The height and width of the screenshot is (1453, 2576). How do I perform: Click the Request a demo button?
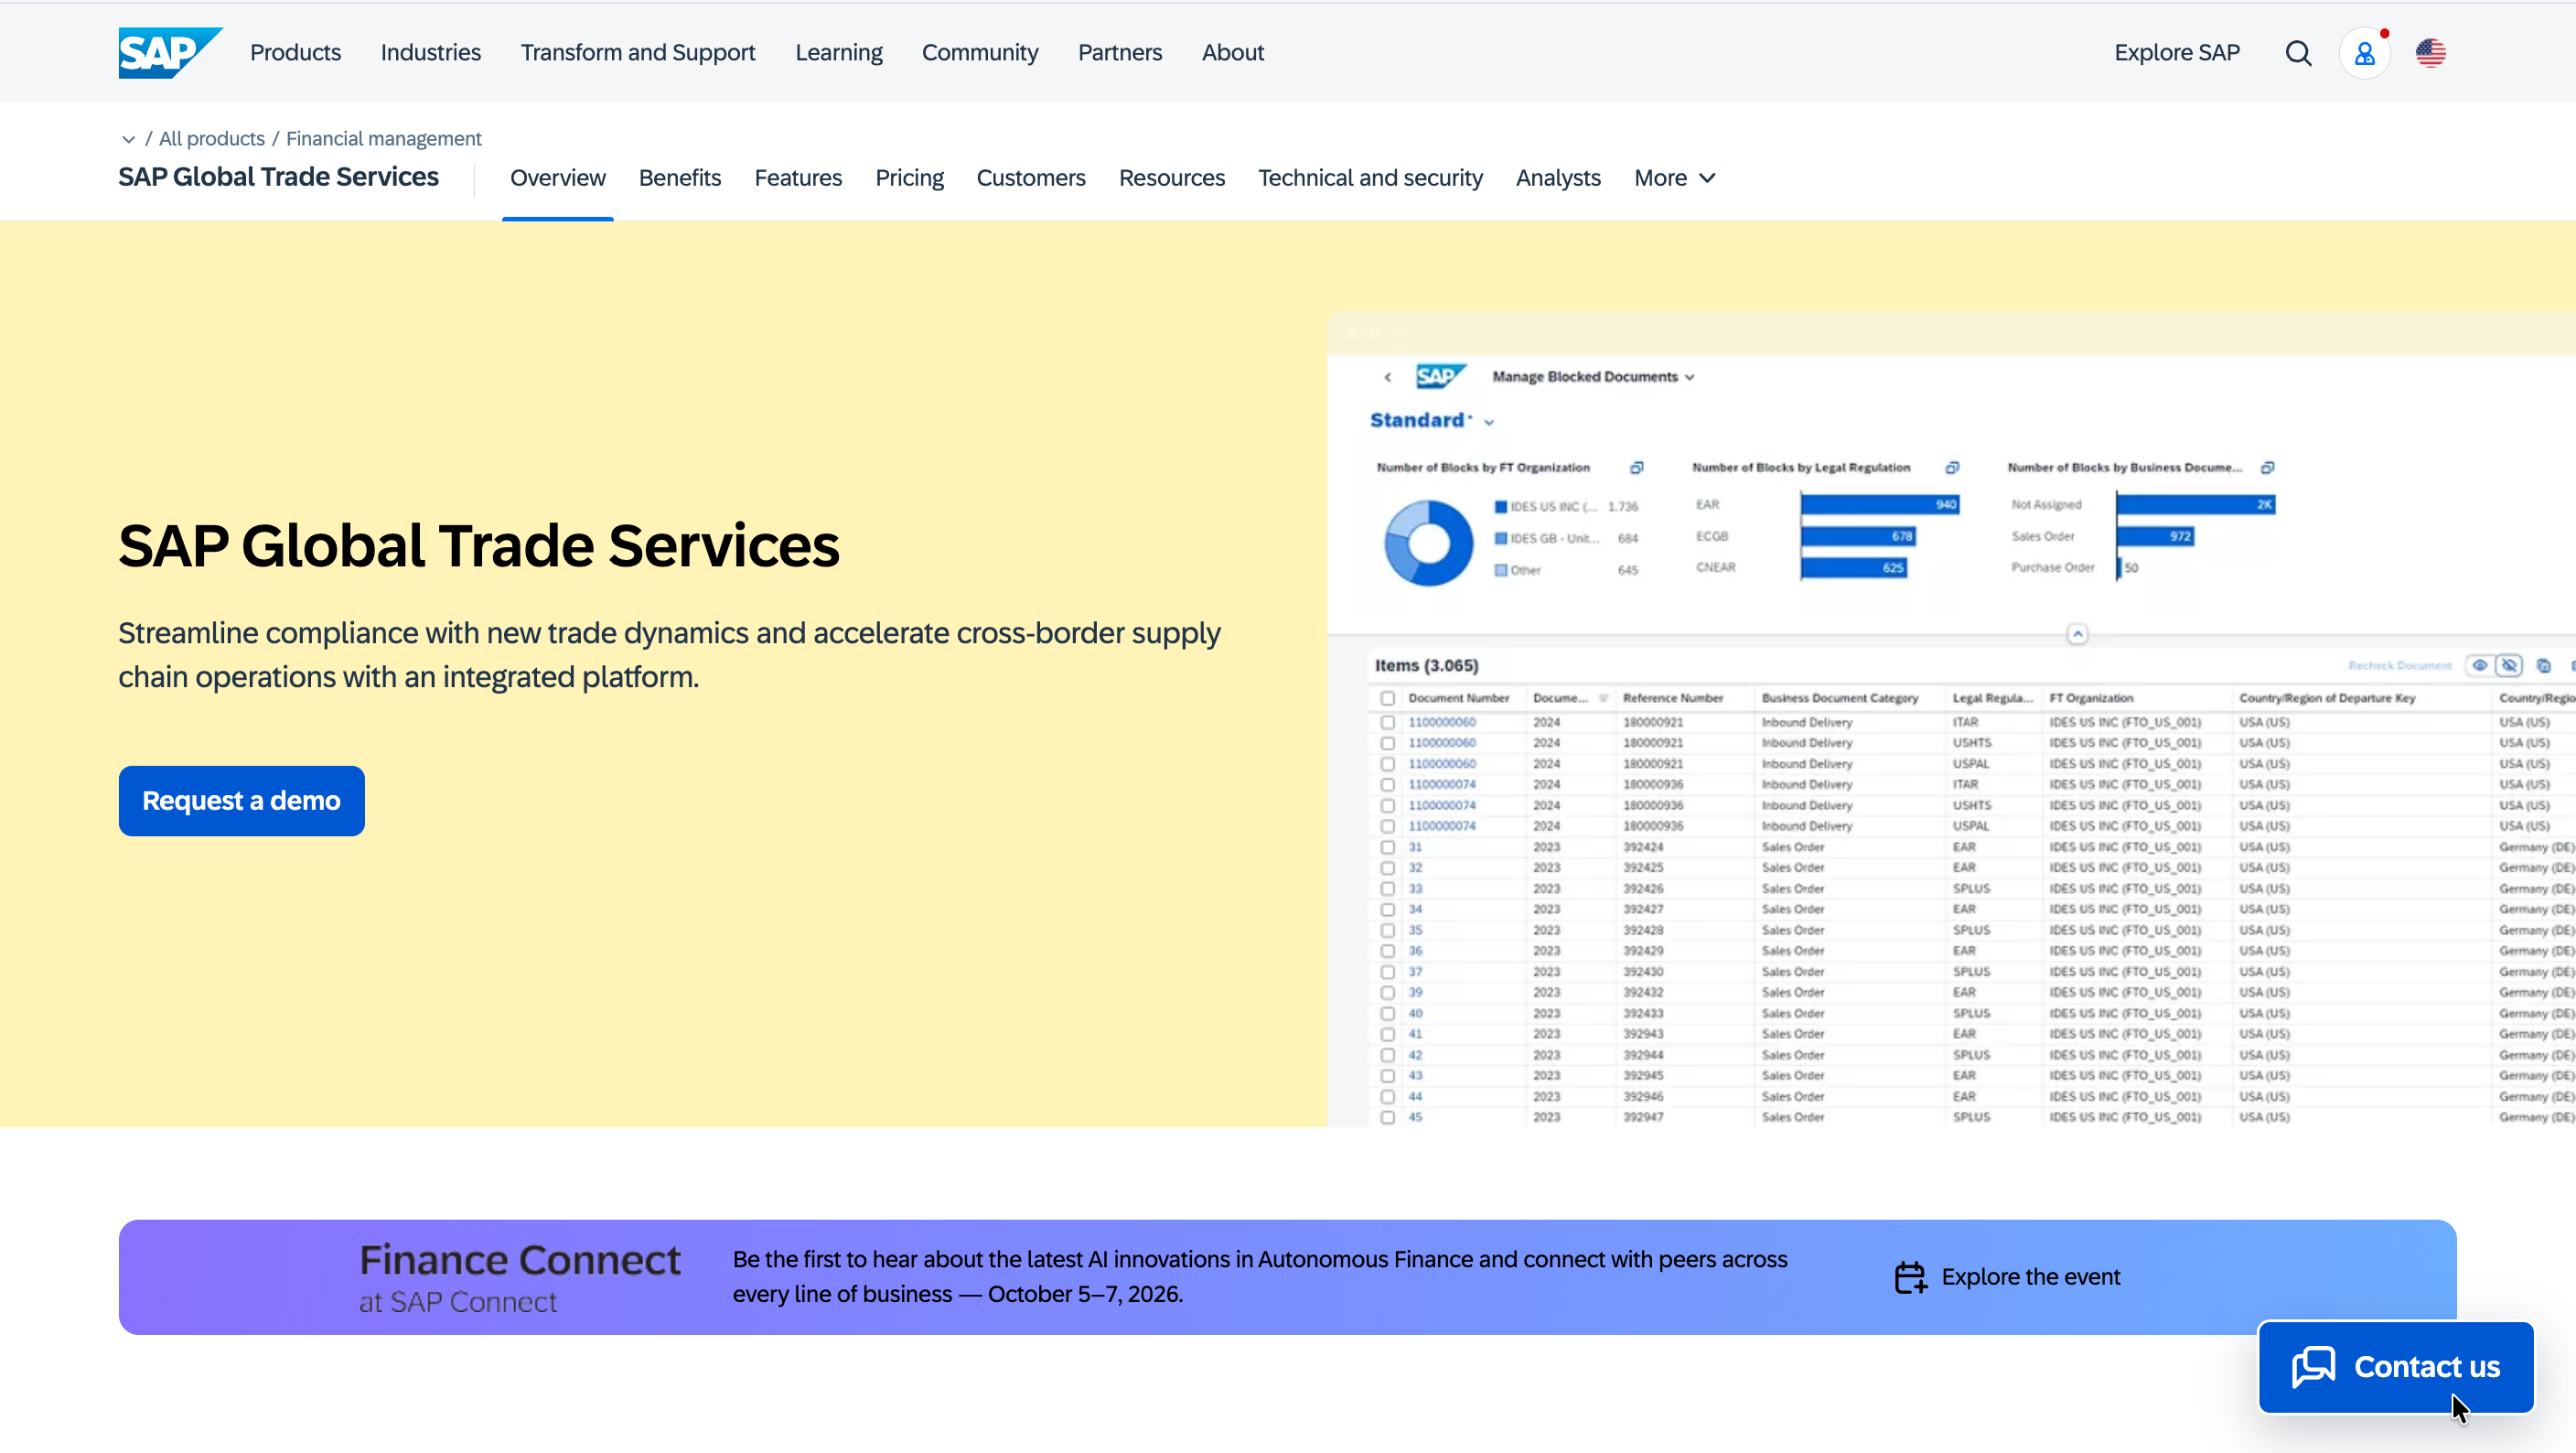tap(241, 801)
